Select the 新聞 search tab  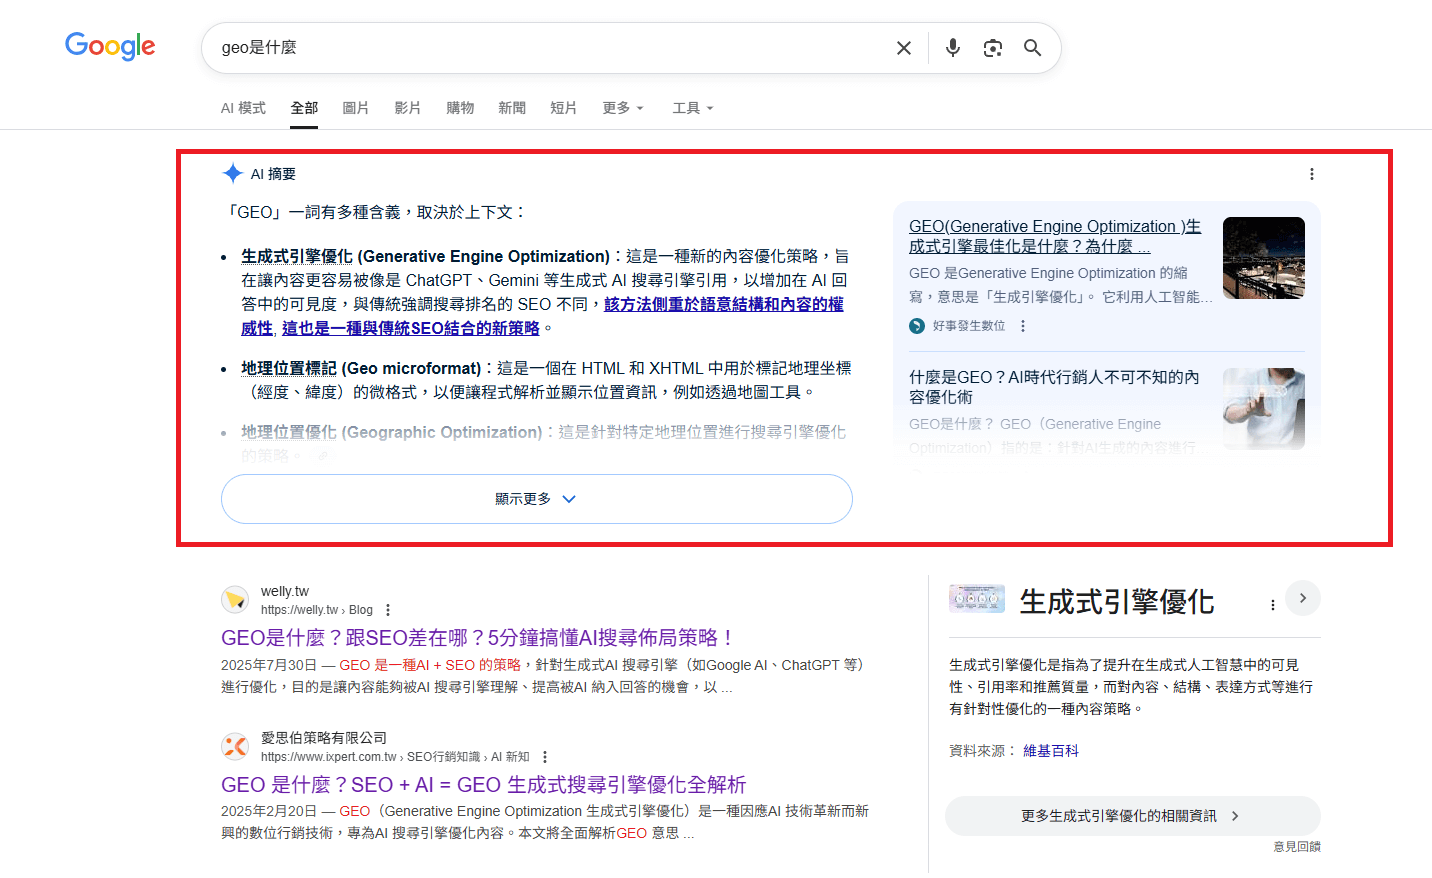pos(512,108)
